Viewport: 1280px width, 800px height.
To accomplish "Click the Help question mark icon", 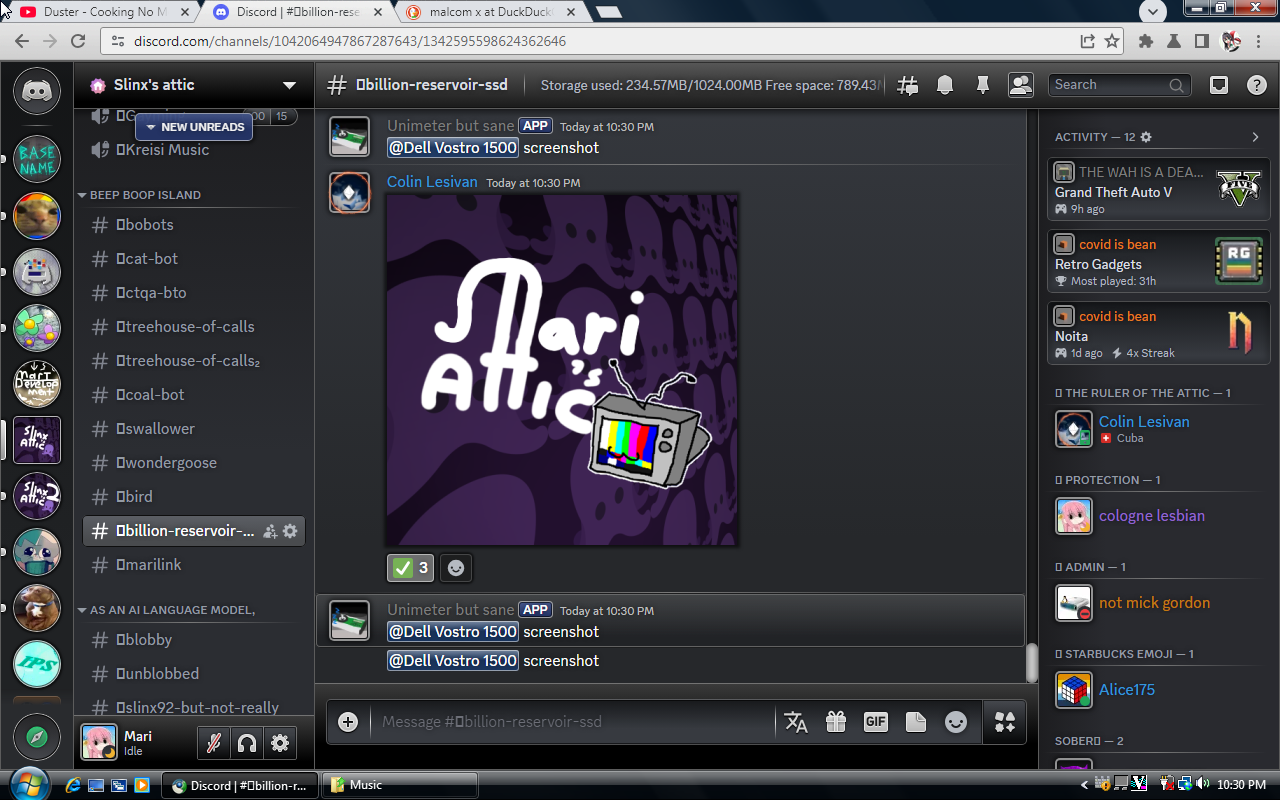I will (x=1257, y=85).
